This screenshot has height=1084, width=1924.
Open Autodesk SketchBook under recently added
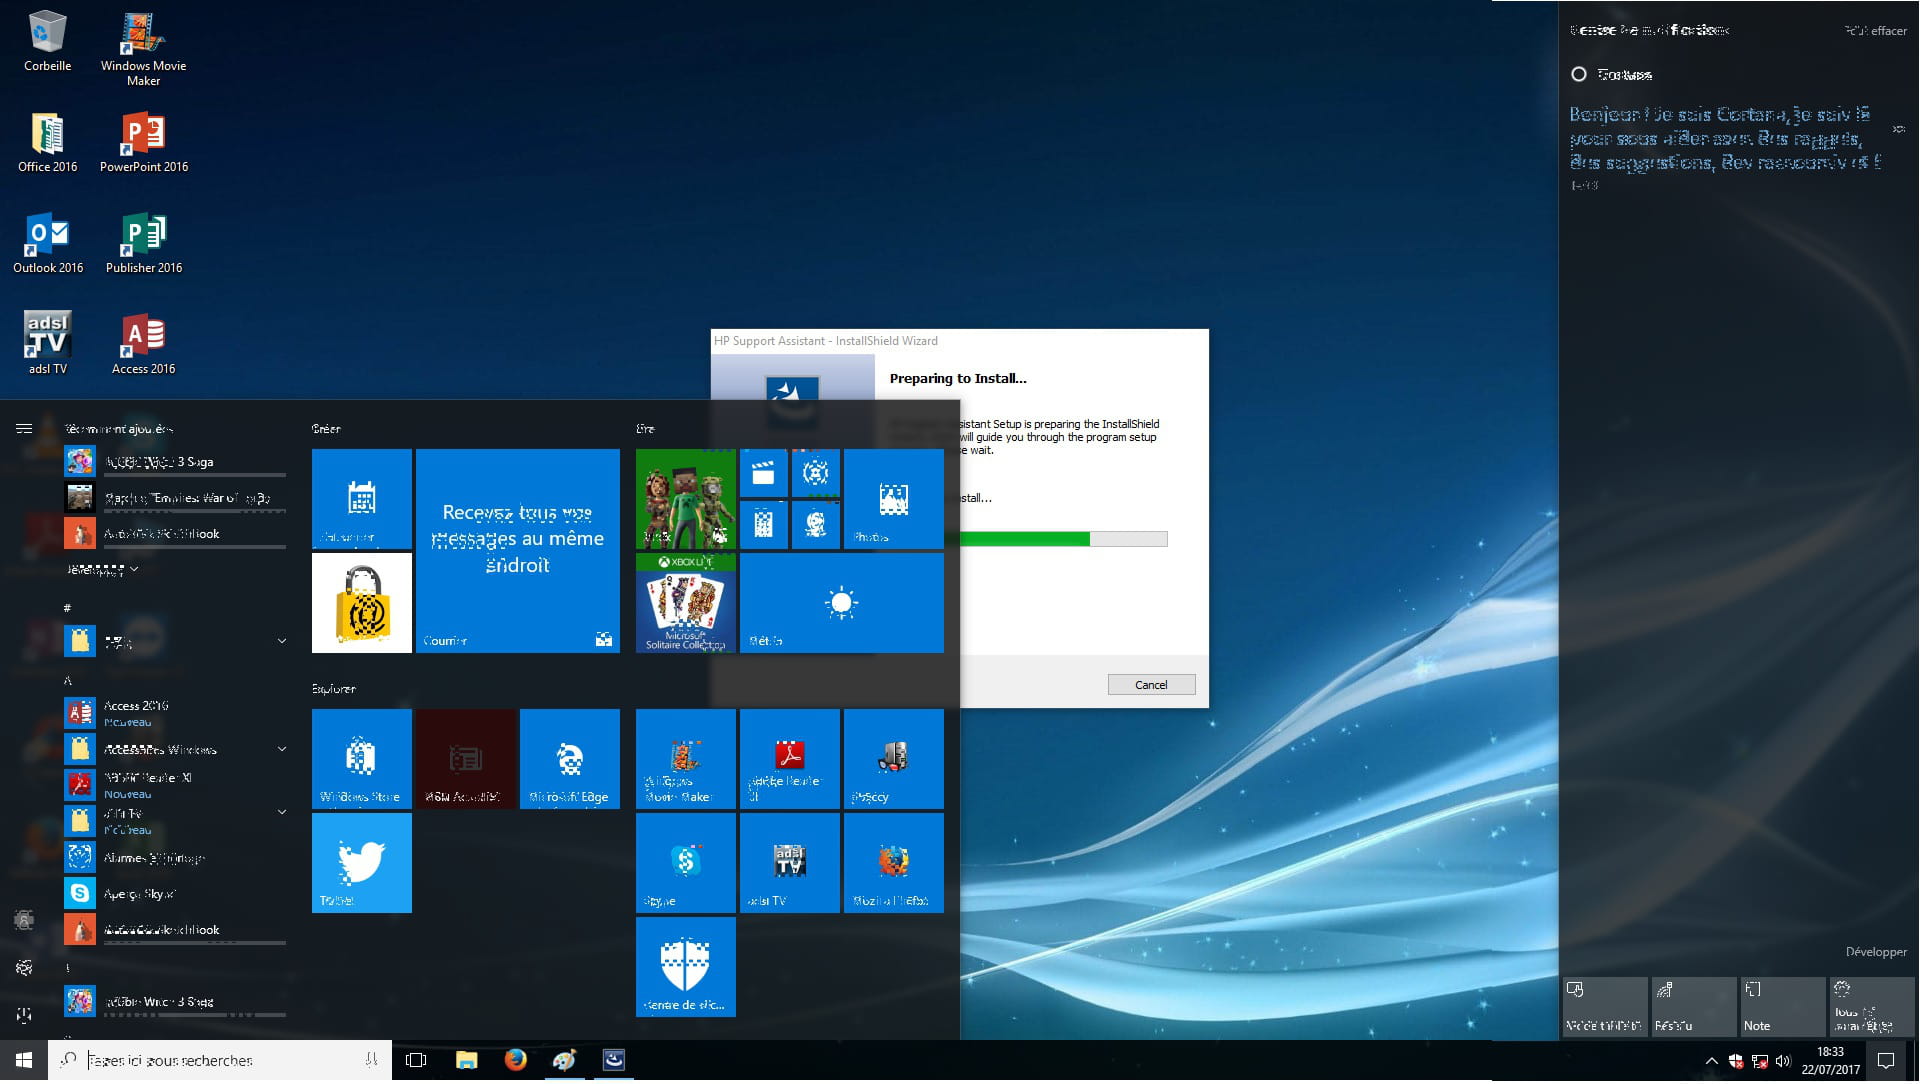(176, 535)
